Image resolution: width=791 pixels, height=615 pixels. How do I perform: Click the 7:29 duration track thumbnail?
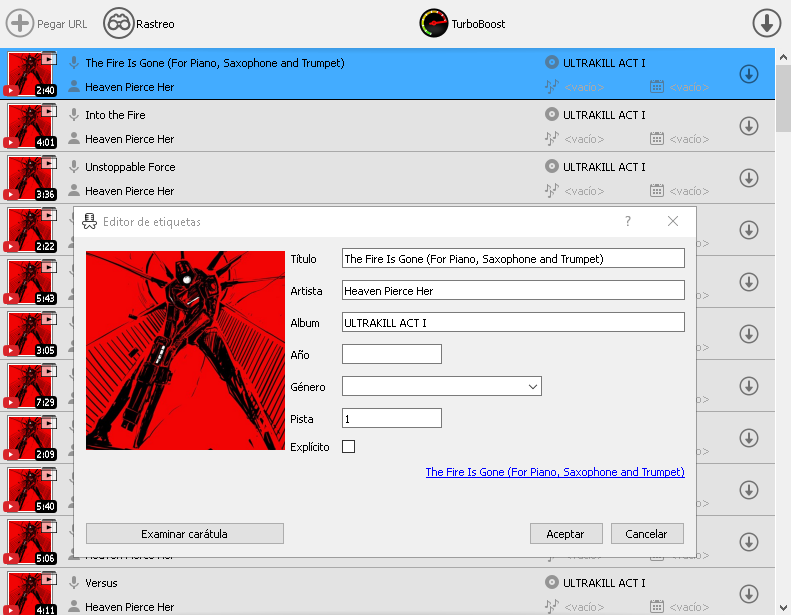pyautogui.click(x=30, y=386)
